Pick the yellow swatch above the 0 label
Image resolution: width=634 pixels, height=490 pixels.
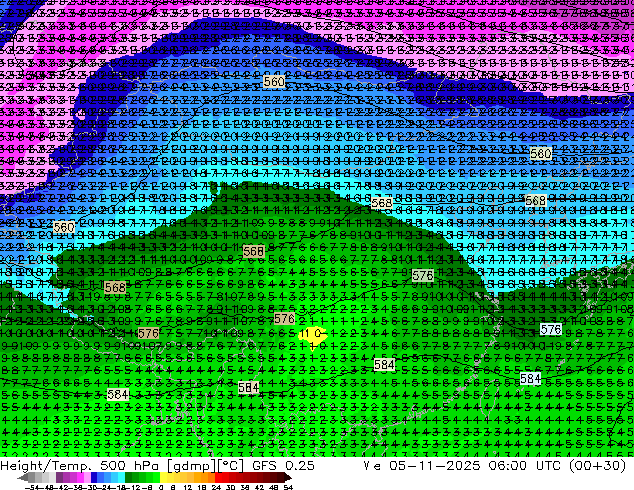point(163,478)
